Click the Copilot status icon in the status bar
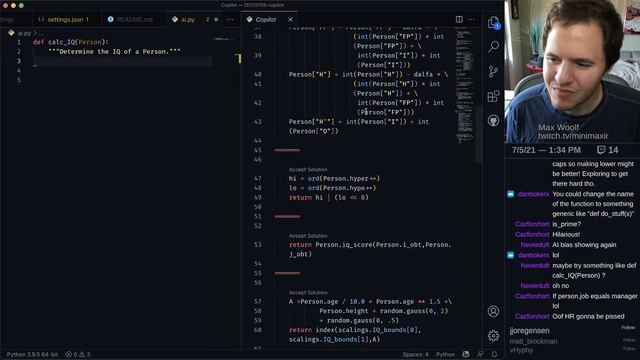Image resolution: width=640 pixels, height=360 pixels. point(466,354)
